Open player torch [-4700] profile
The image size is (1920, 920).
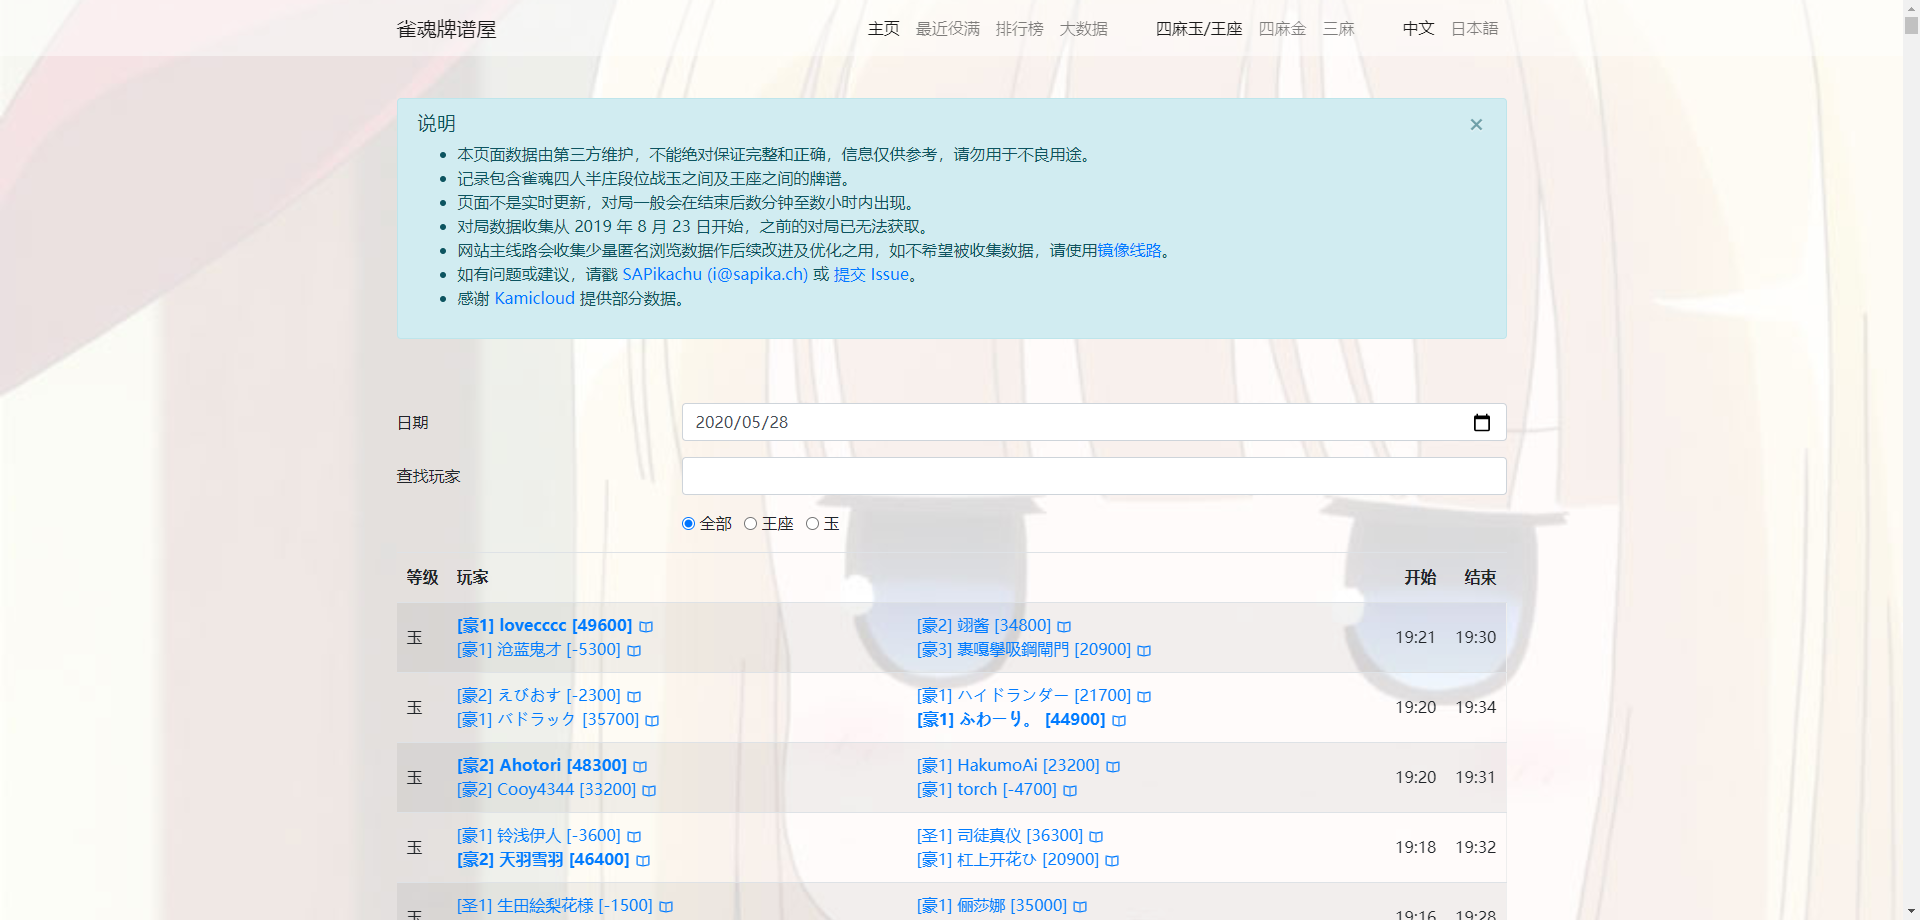click(987, 790)
